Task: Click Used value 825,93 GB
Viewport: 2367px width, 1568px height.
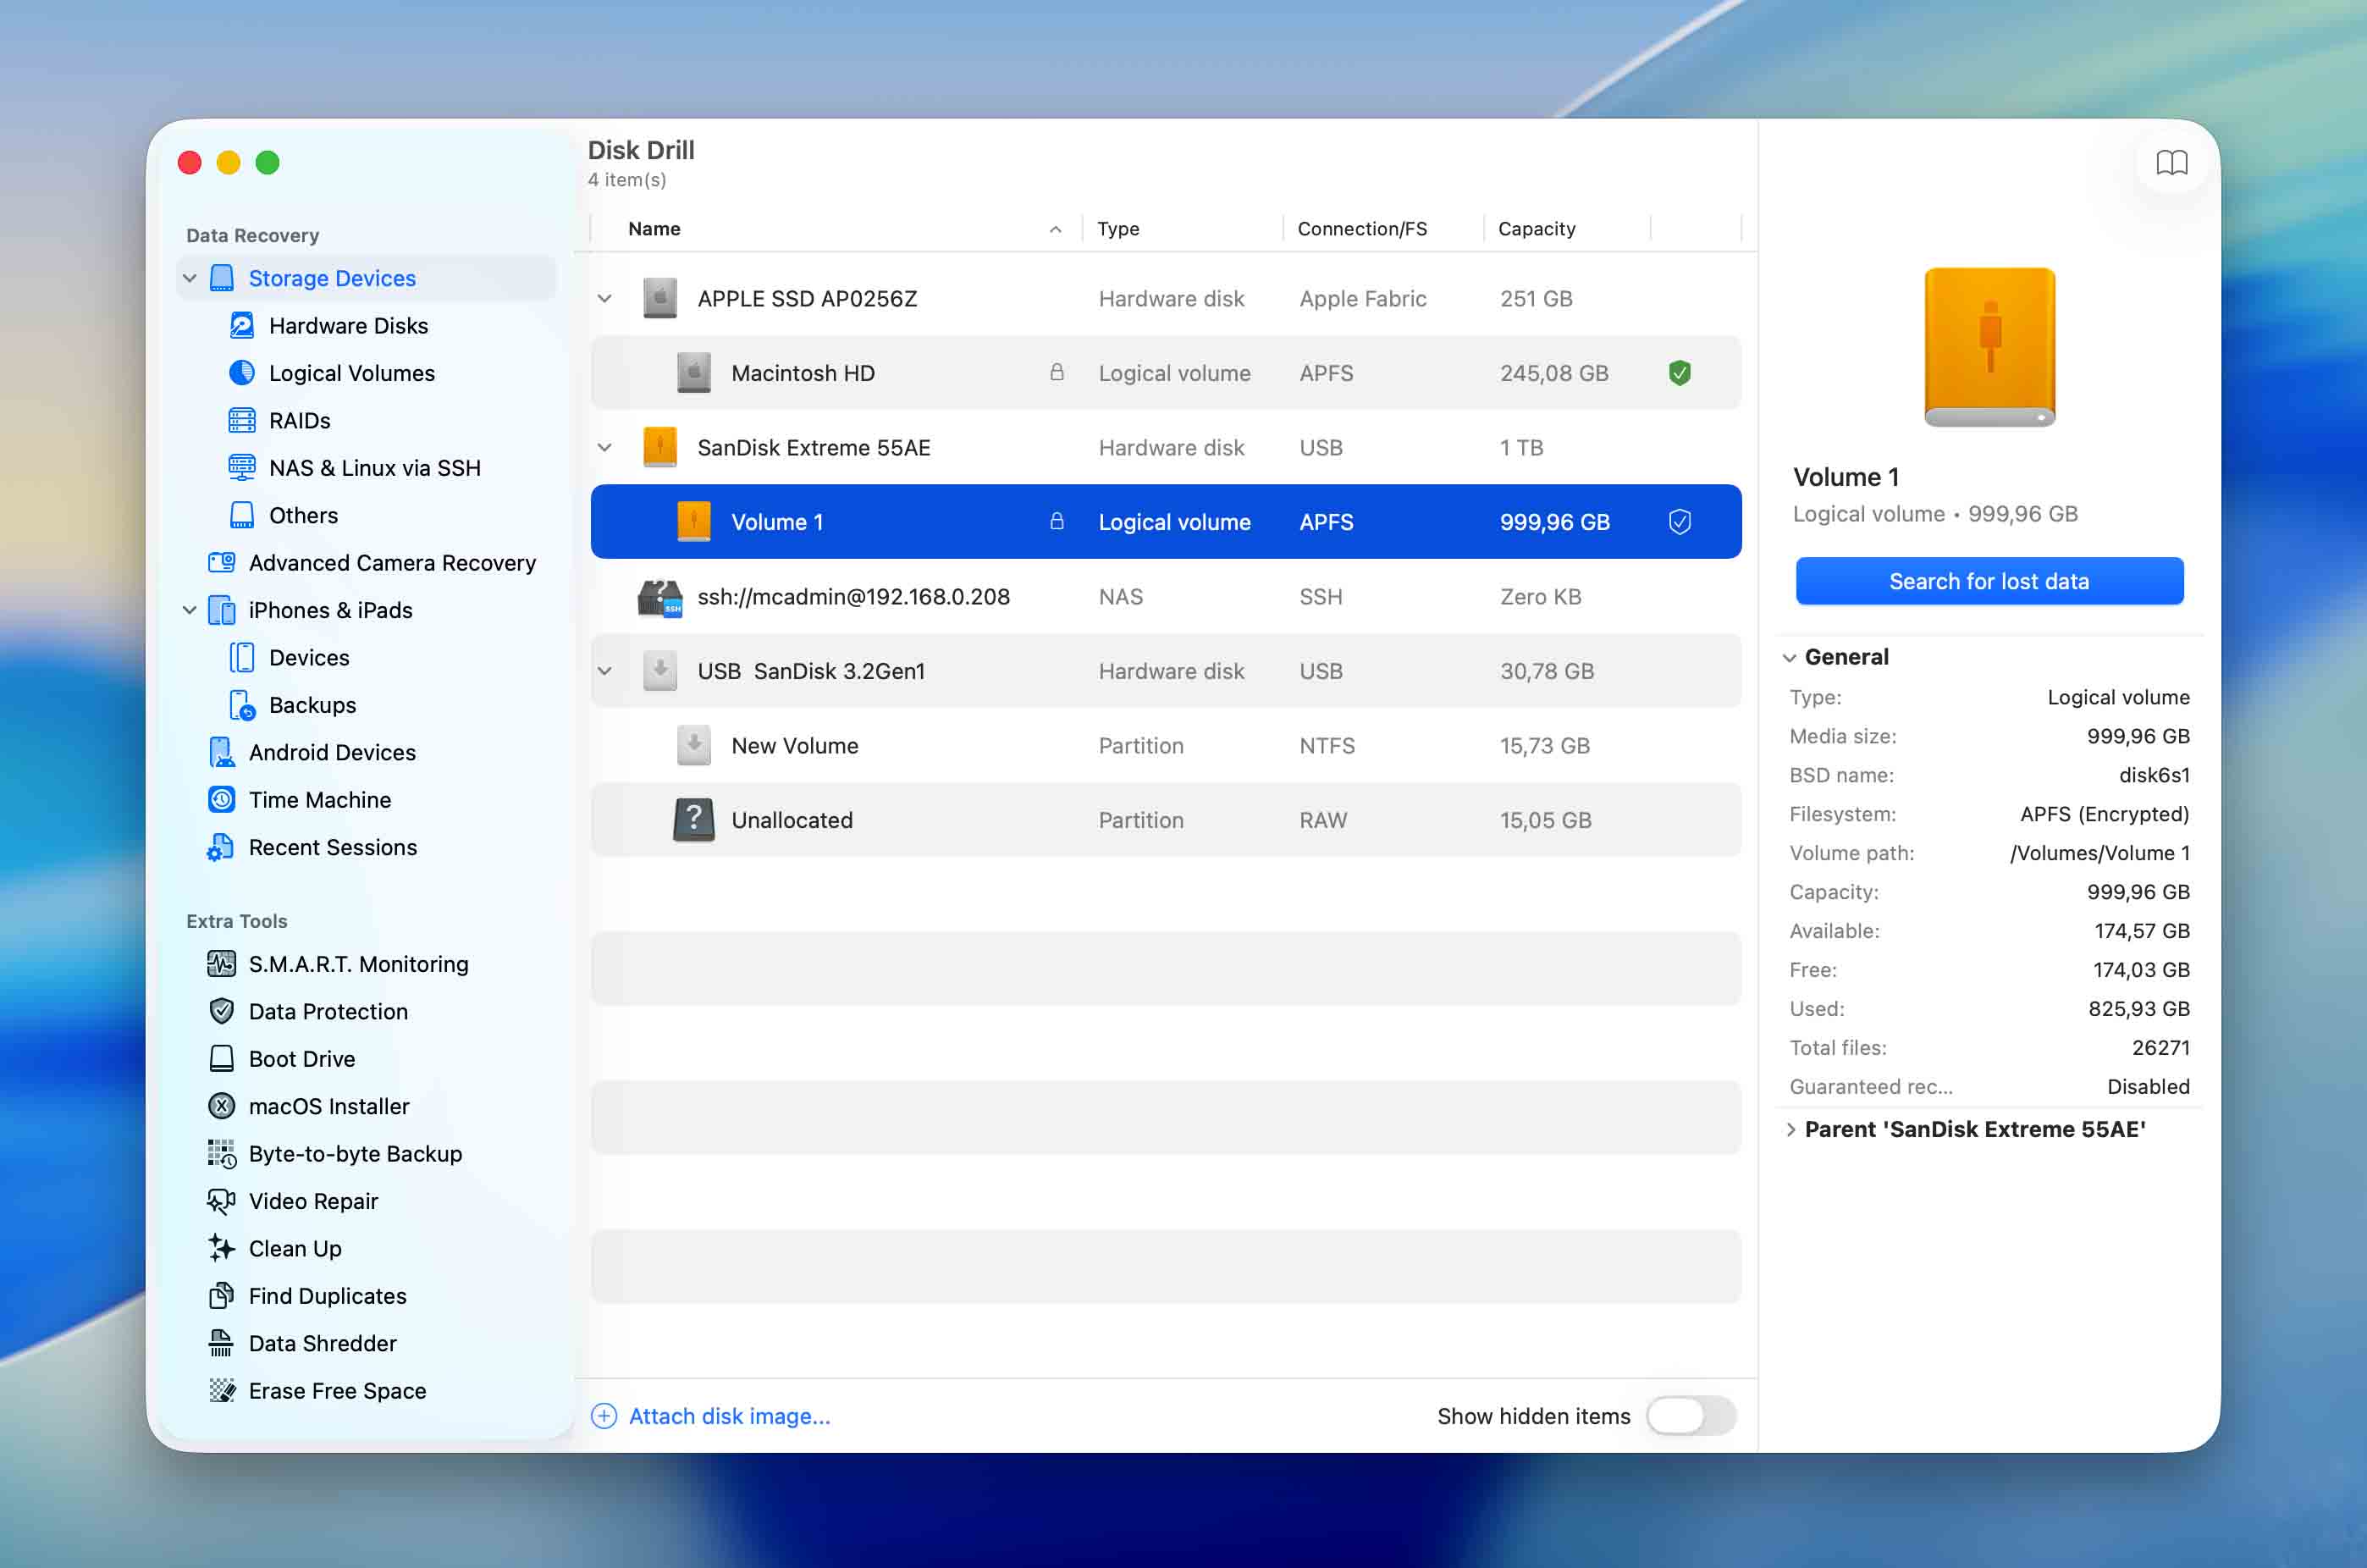Action: click(x=2138, y=1009)
